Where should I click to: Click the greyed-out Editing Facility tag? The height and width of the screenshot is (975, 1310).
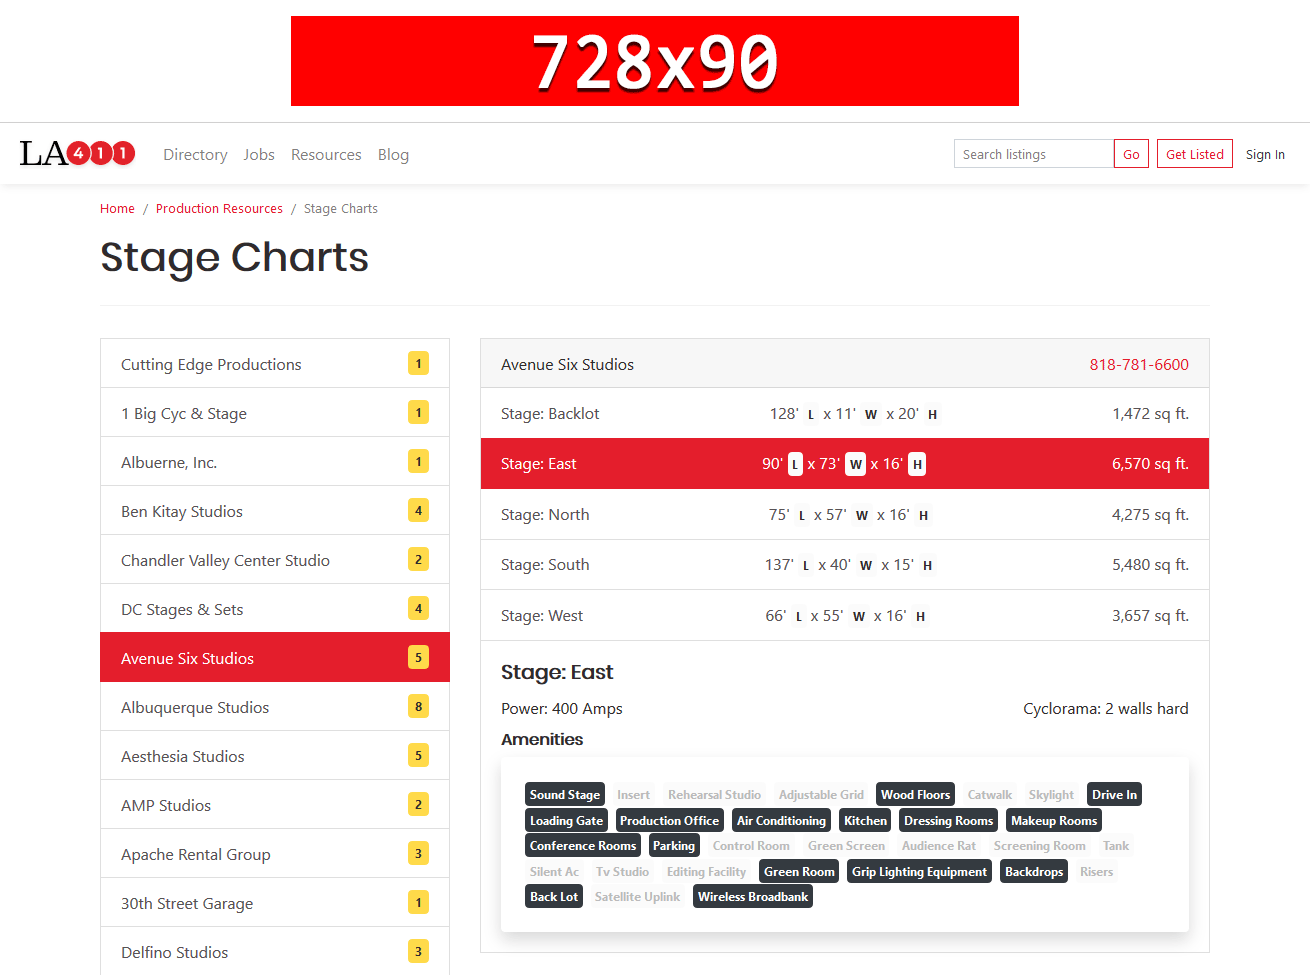click(x=706, y=871)
